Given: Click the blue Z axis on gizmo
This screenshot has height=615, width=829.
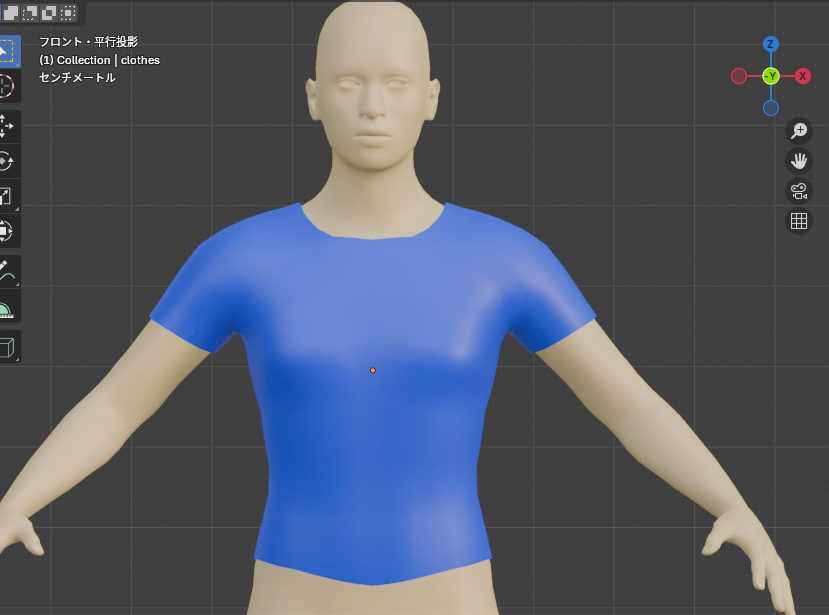Looking at the screenshot, I should 770,44.
